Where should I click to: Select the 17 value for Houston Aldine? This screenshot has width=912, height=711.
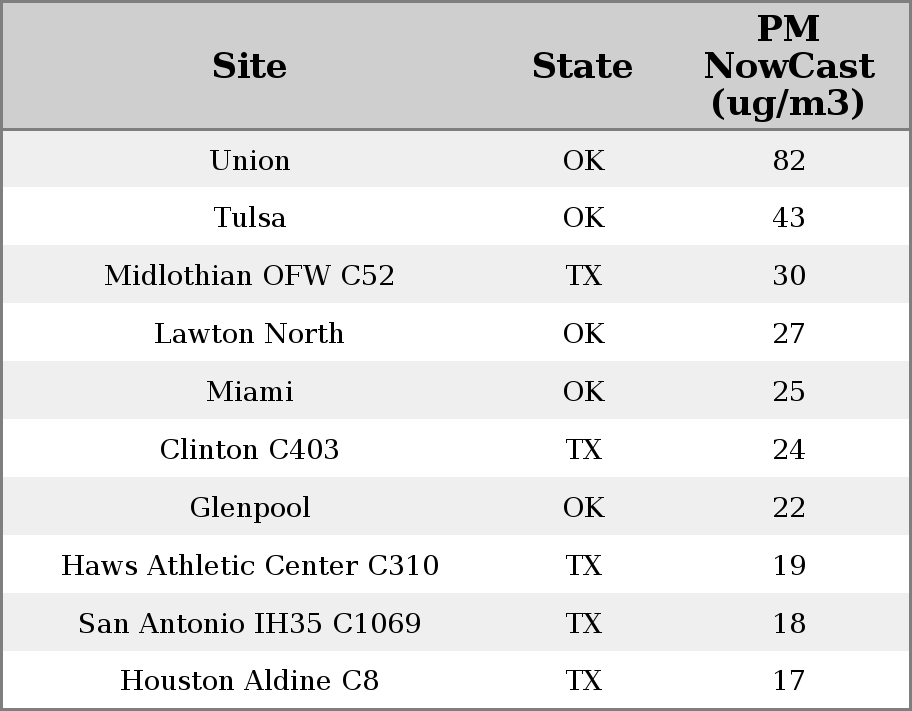click(789, 680)
